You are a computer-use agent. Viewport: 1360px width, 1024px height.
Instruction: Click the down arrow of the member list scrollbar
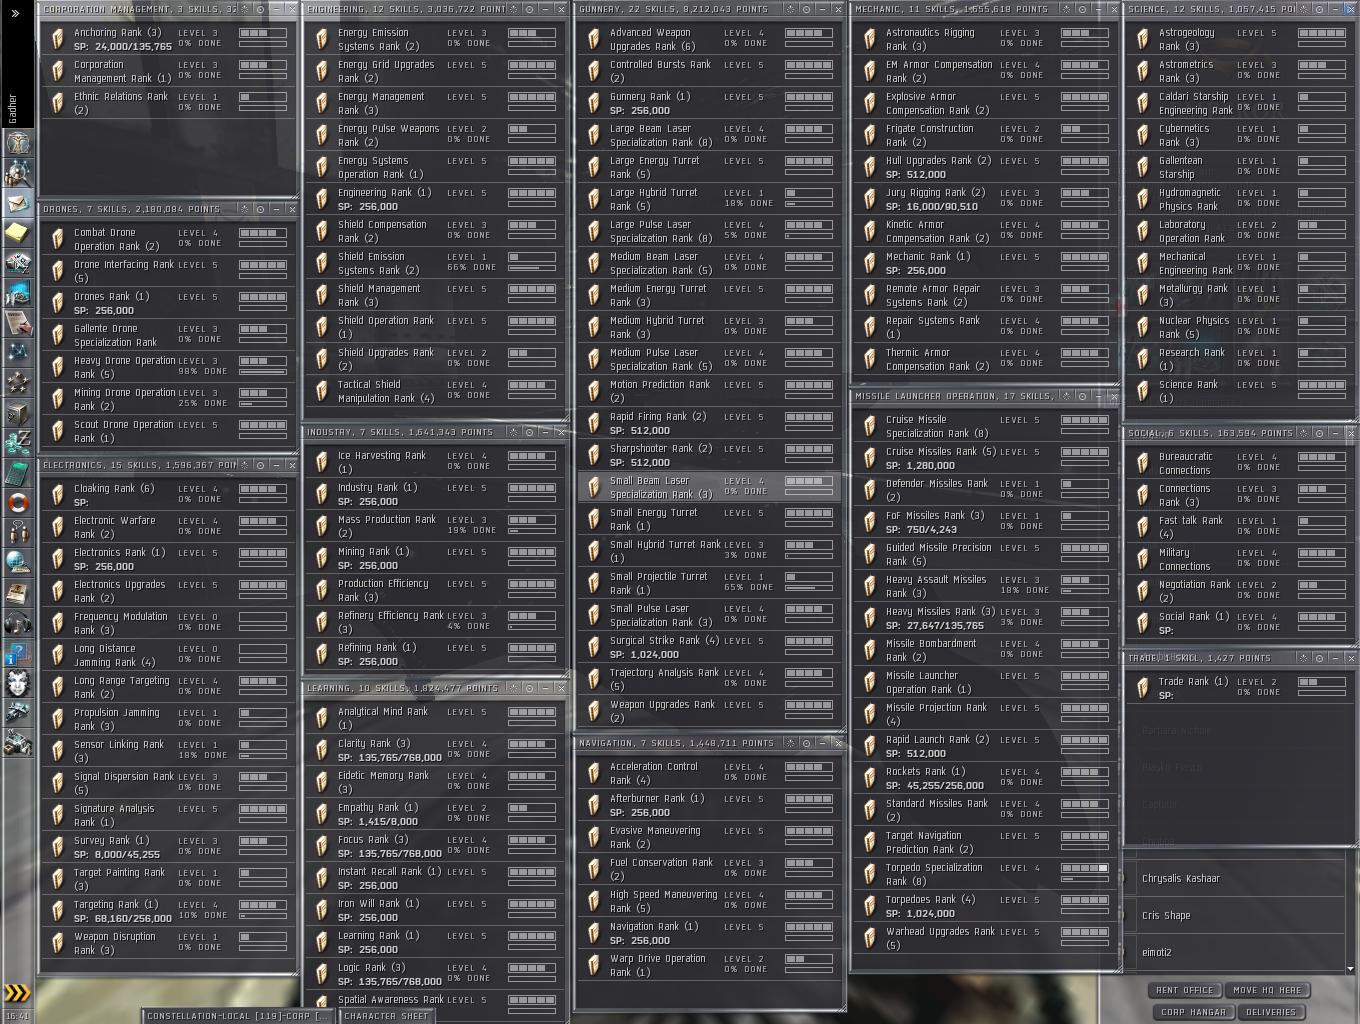(1351, 968)
